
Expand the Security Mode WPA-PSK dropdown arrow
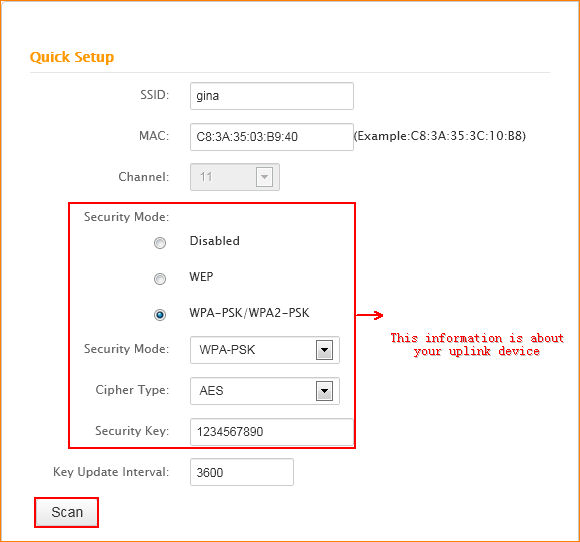pyautogui.click(x=324, y=350)
